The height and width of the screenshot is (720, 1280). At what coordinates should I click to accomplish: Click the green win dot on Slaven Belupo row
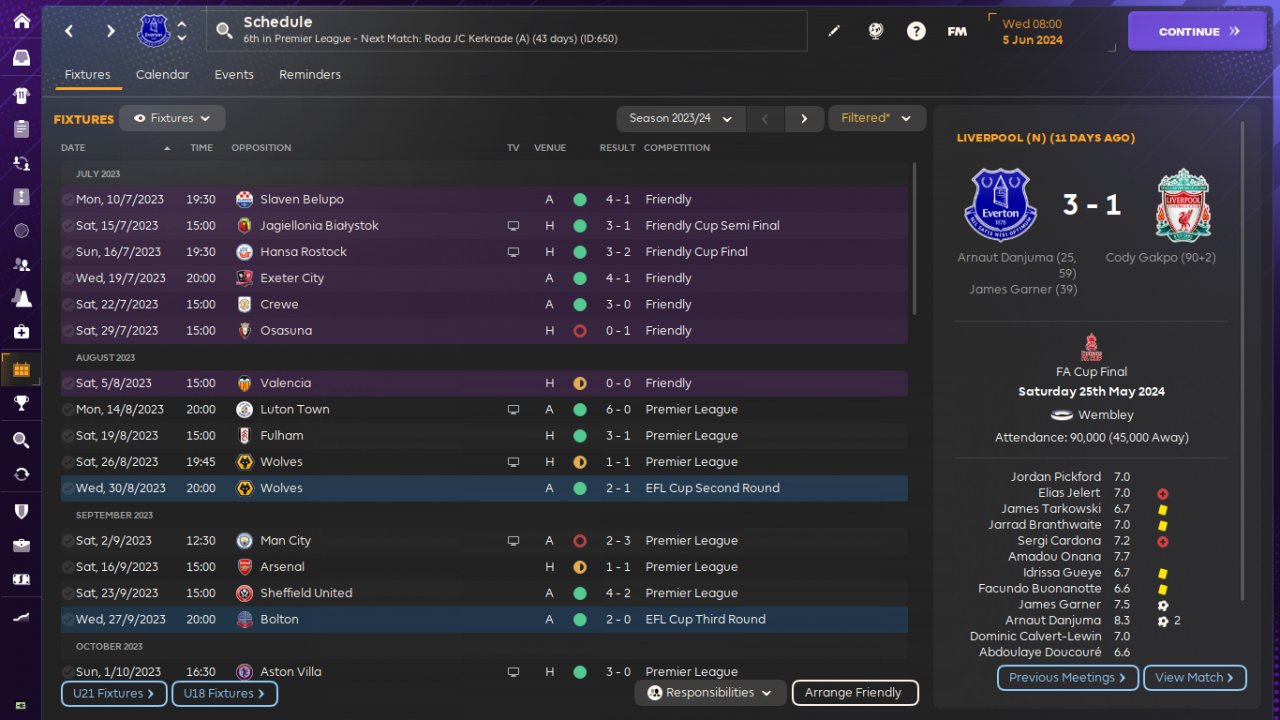pyautogui.click(x=580, y=200)
